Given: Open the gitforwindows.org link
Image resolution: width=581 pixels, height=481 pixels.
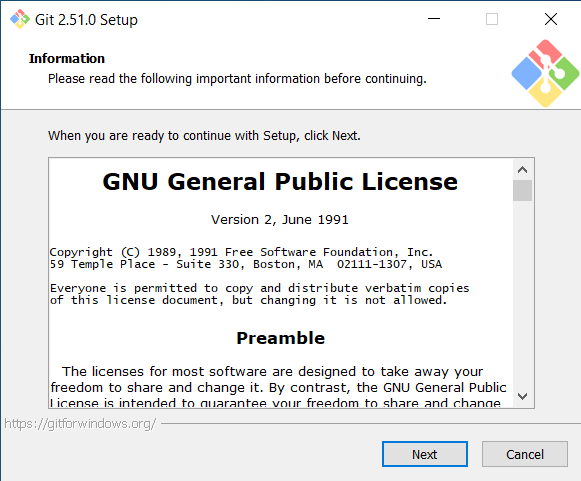Looking at the screenshot, I should click(80, 424).
